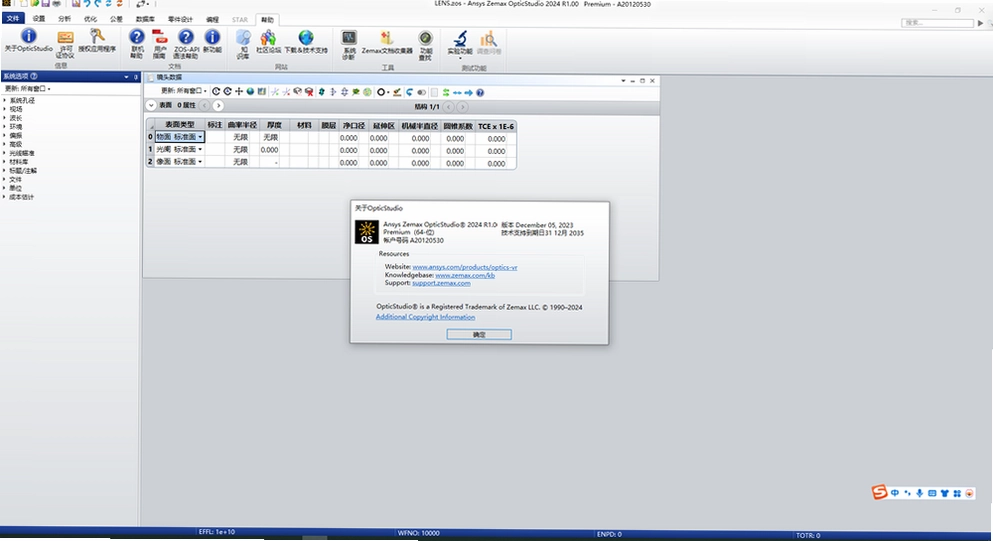Switch to the 编程 ribbon tab
This screenshot has height=541, width=993.
tap(213, 20)
